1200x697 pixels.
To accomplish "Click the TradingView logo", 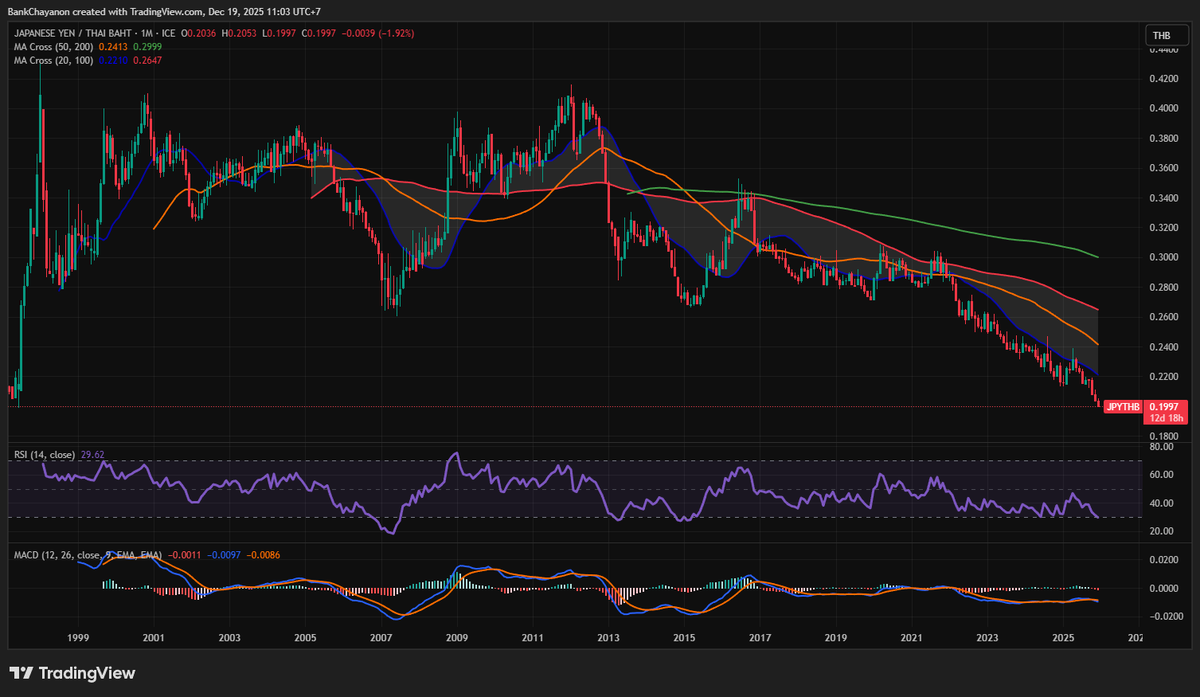I will 73,673.
